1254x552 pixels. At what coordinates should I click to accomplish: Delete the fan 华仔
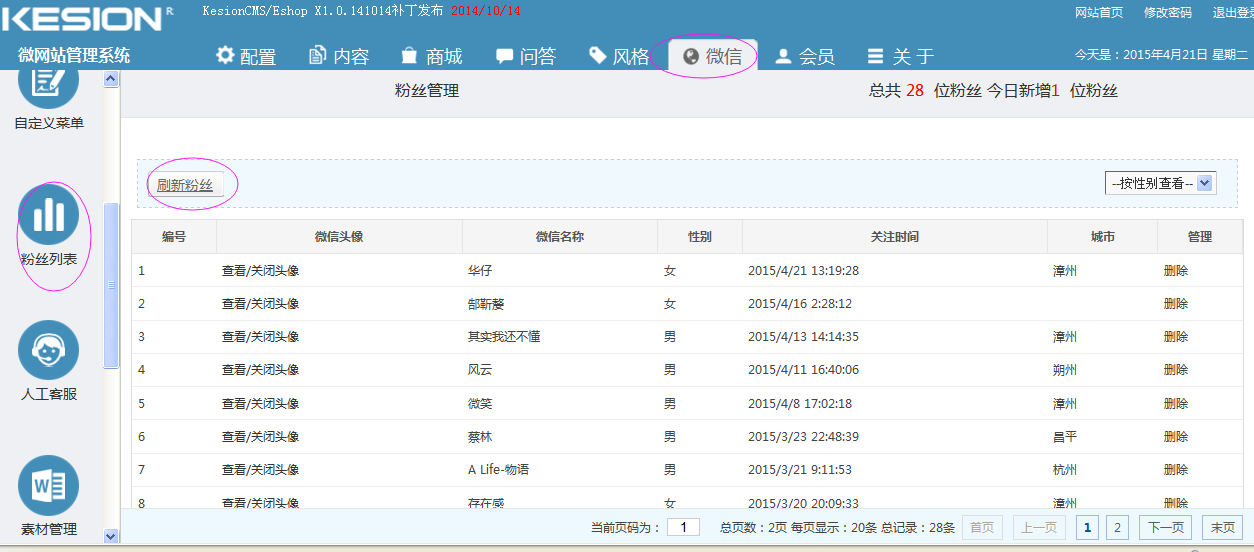coord(1176,270)
